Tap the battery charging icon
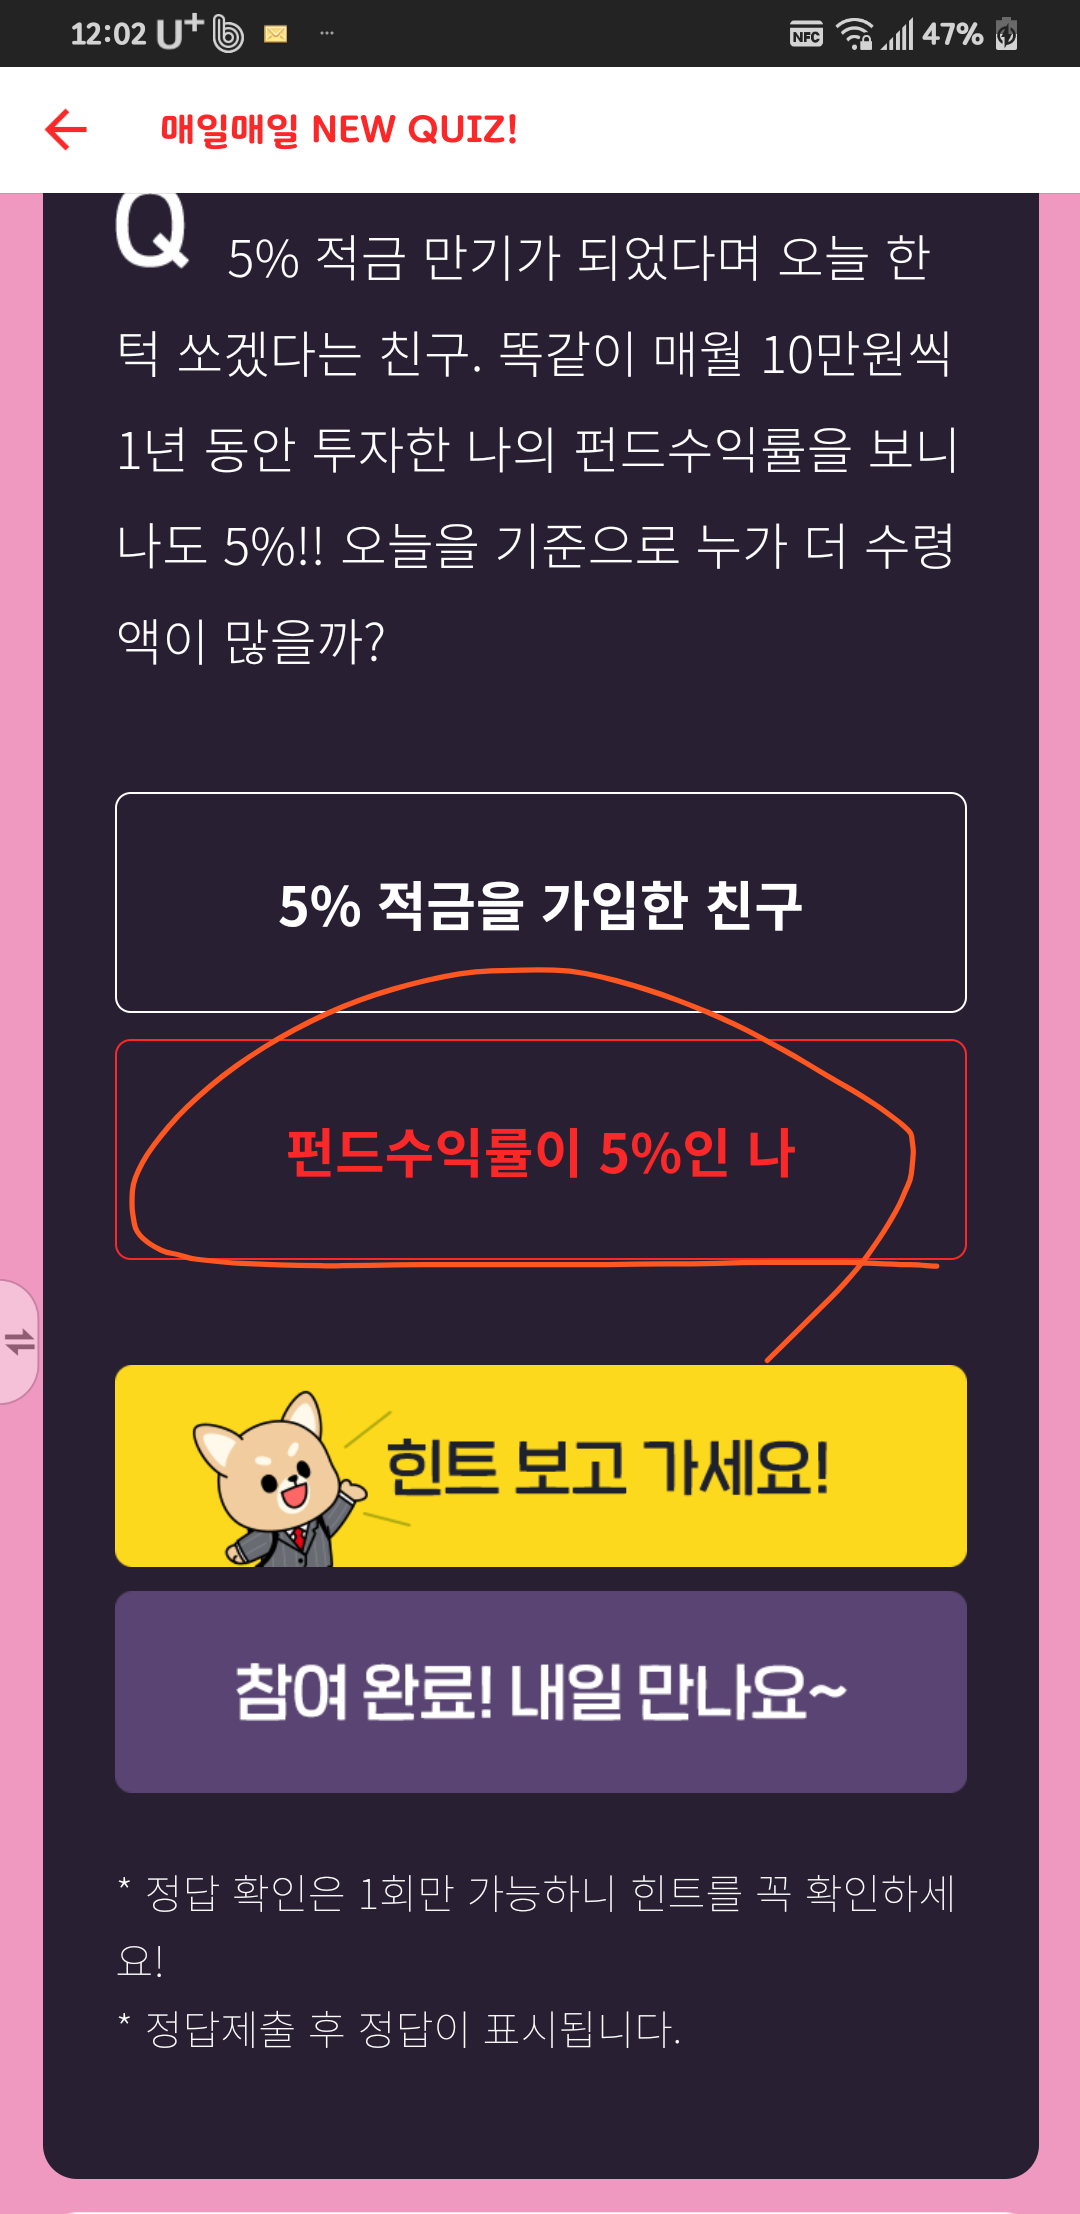 [1007, 34]
